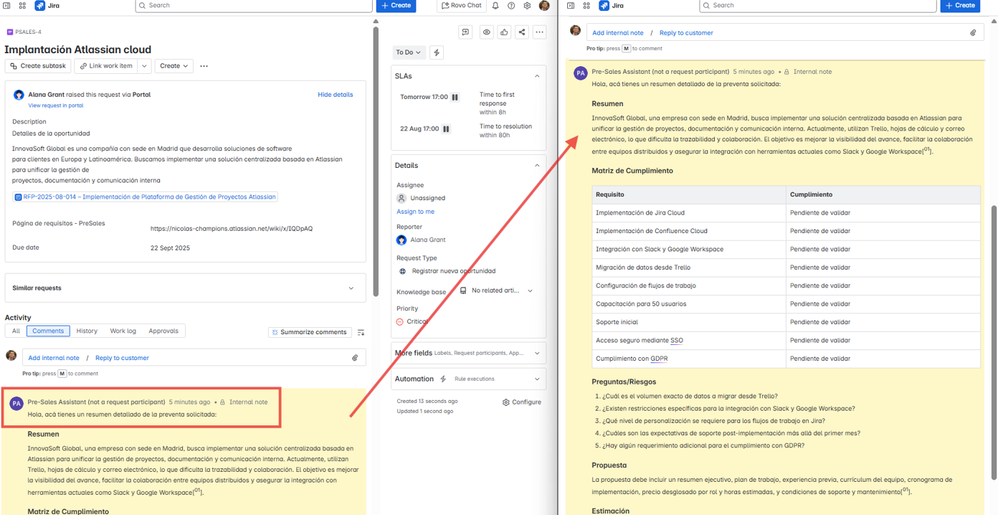Click the Alana Grant reporter avatar in Details
This screenshot has height=515, width=998.
tap(401, 240)
